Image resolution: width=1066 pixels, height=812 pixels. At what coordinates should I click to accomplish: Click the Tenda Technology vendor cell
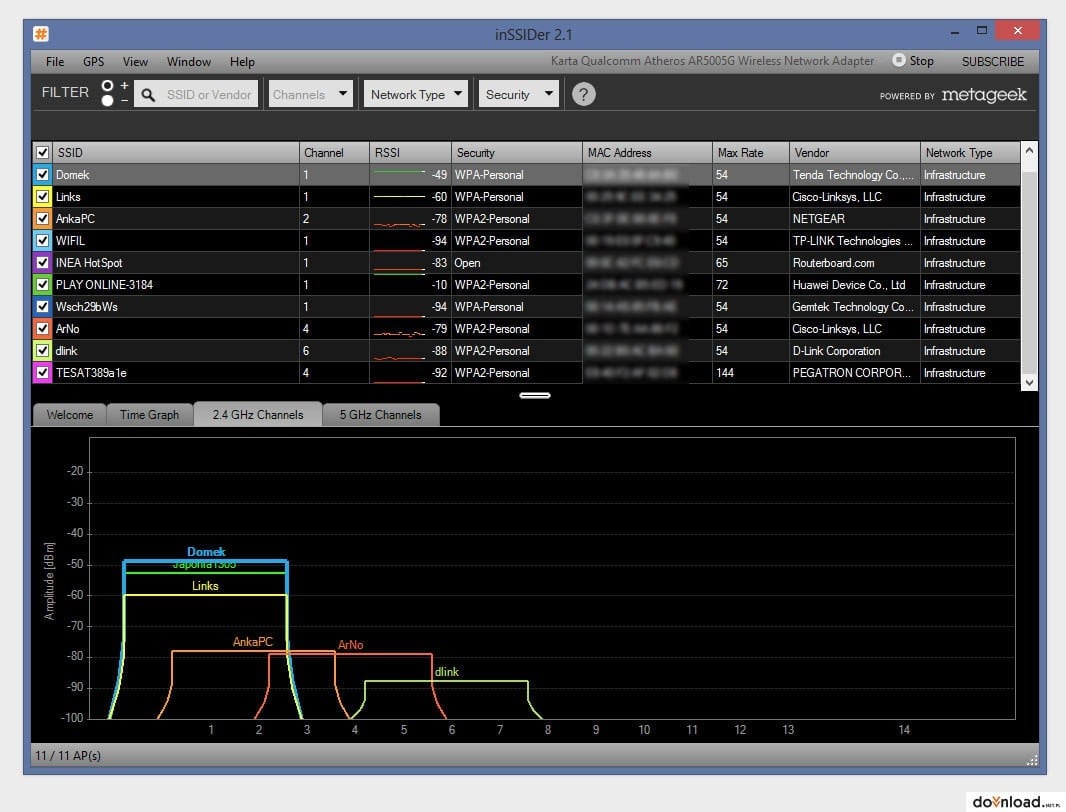854,175
